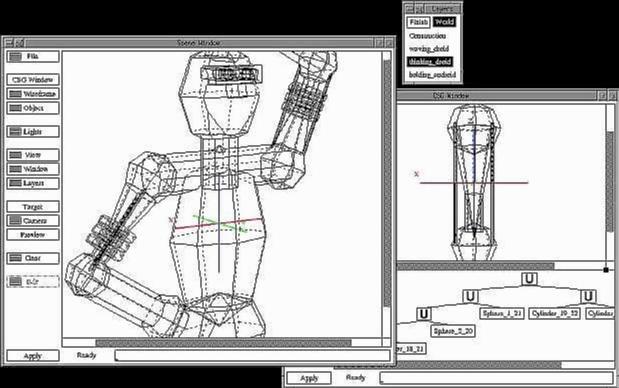Viewport: 619px width, 388px height.
Task: Toggle the World layer in Layers panel
Action: [x=444, y=22]
